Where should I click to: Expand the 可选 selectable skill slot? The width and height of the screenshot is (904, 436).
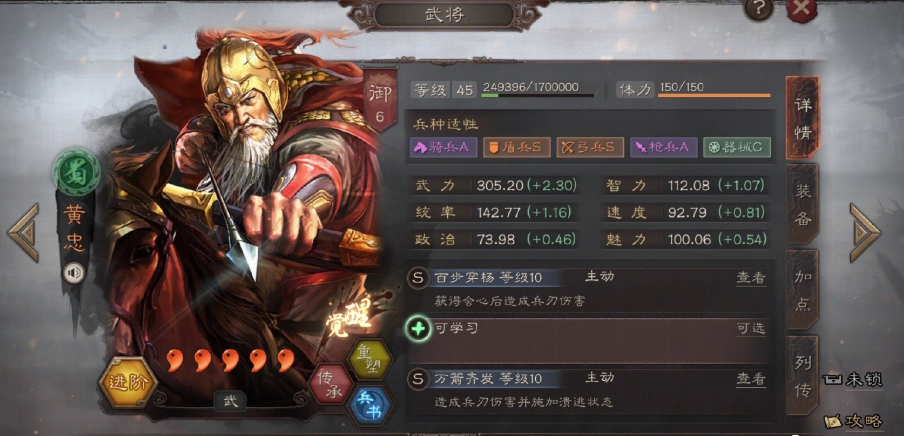click(751, 329)
